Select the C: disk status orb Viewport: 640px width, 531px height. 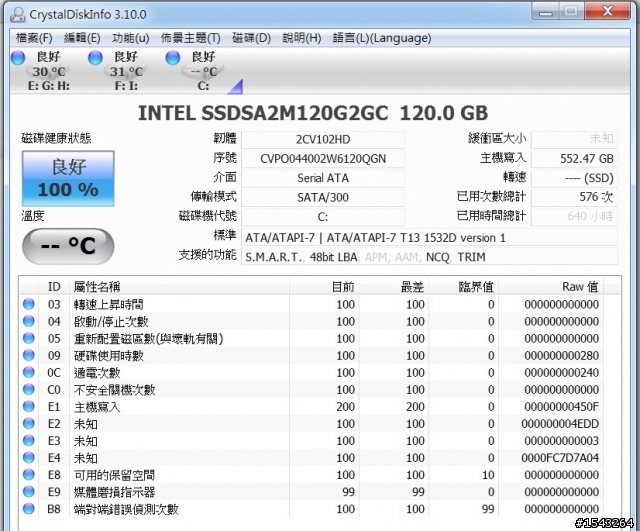pyautogui.click(x=174, y=58)
